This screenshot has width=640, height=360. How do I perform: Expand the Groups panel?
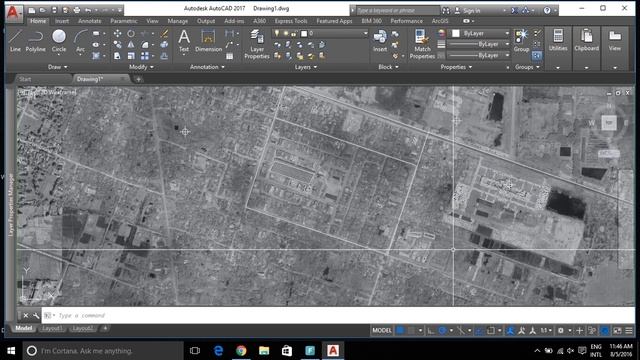click(x=527, y=67)
